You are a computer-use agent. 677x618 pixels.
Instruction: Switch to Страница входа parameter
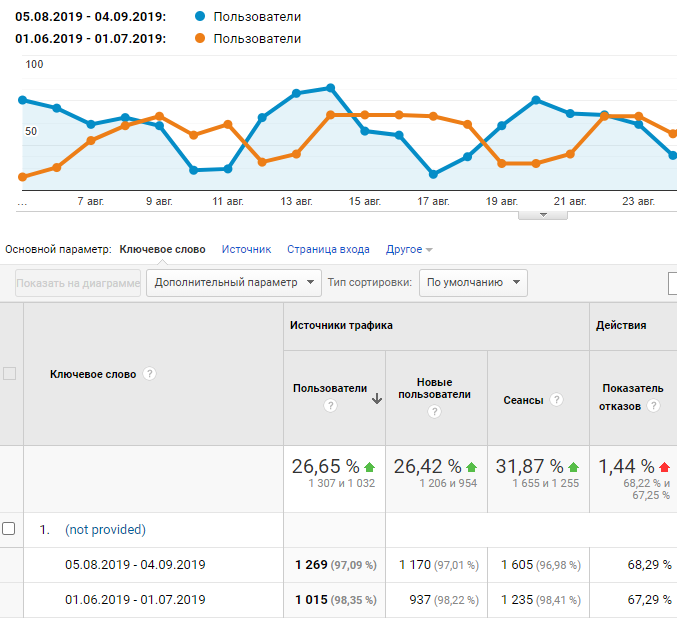(x=328, y=250)
